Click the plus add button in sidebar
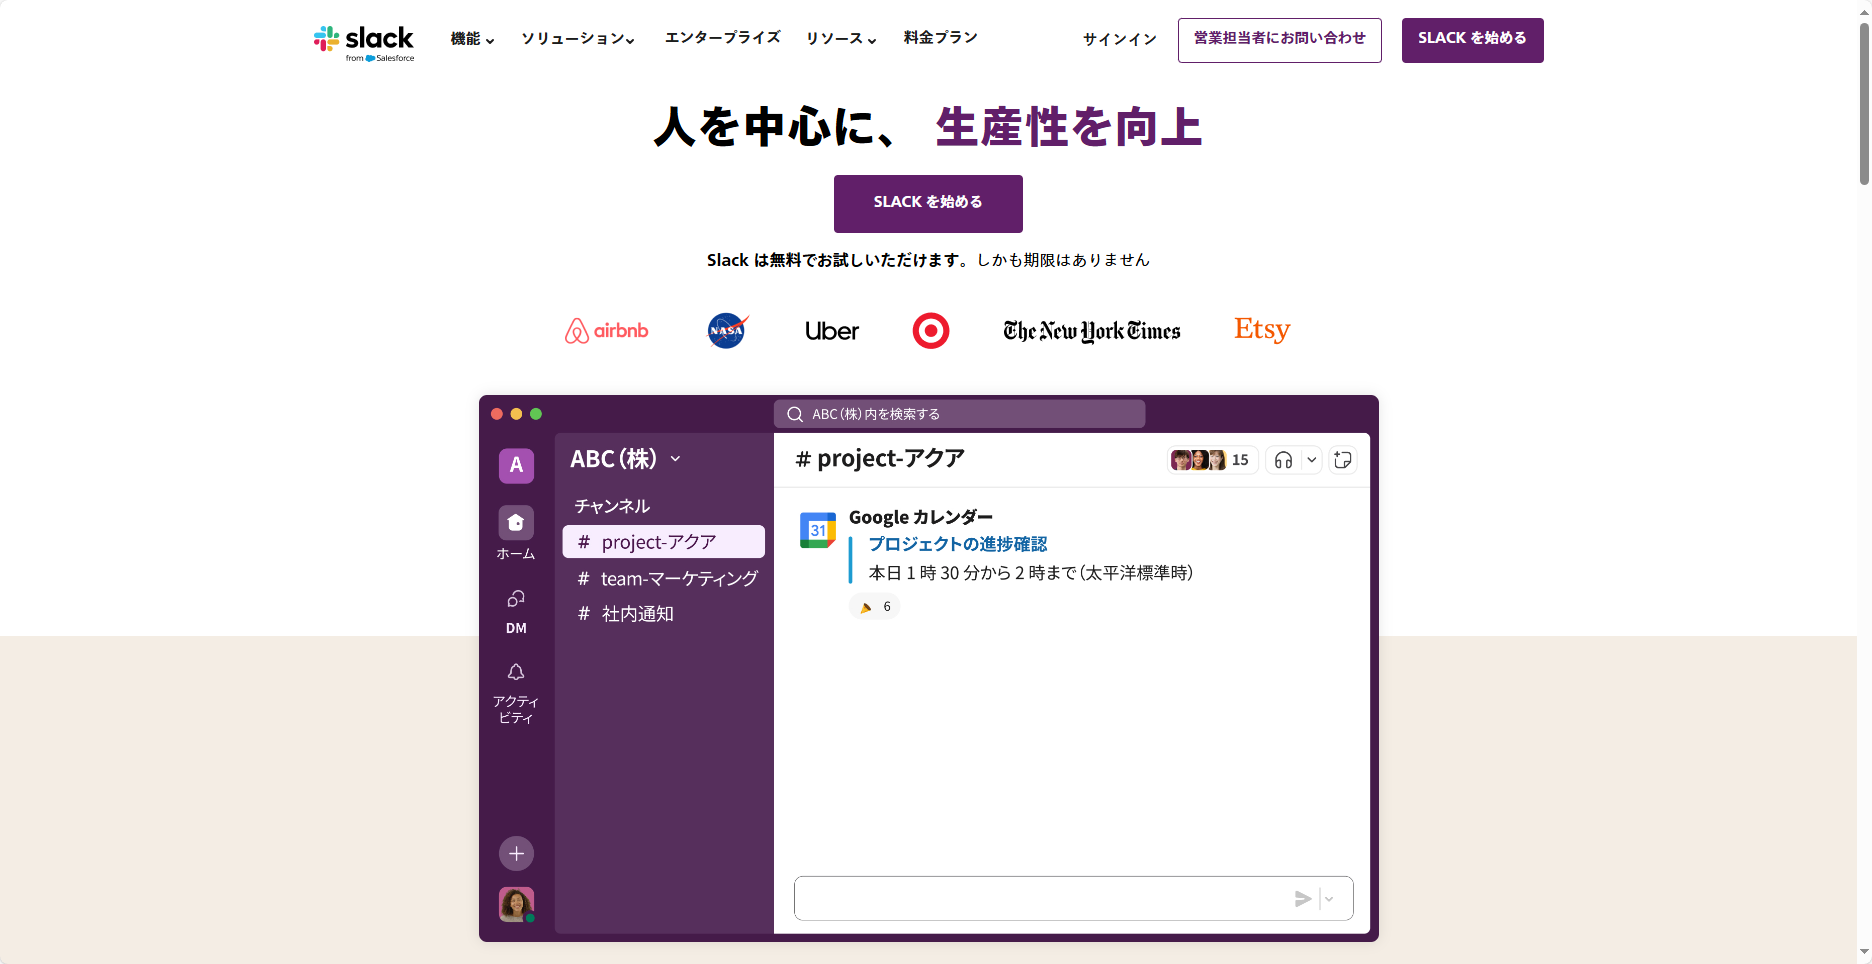This screenshot has height=964, width=1872. click(516, 853)
